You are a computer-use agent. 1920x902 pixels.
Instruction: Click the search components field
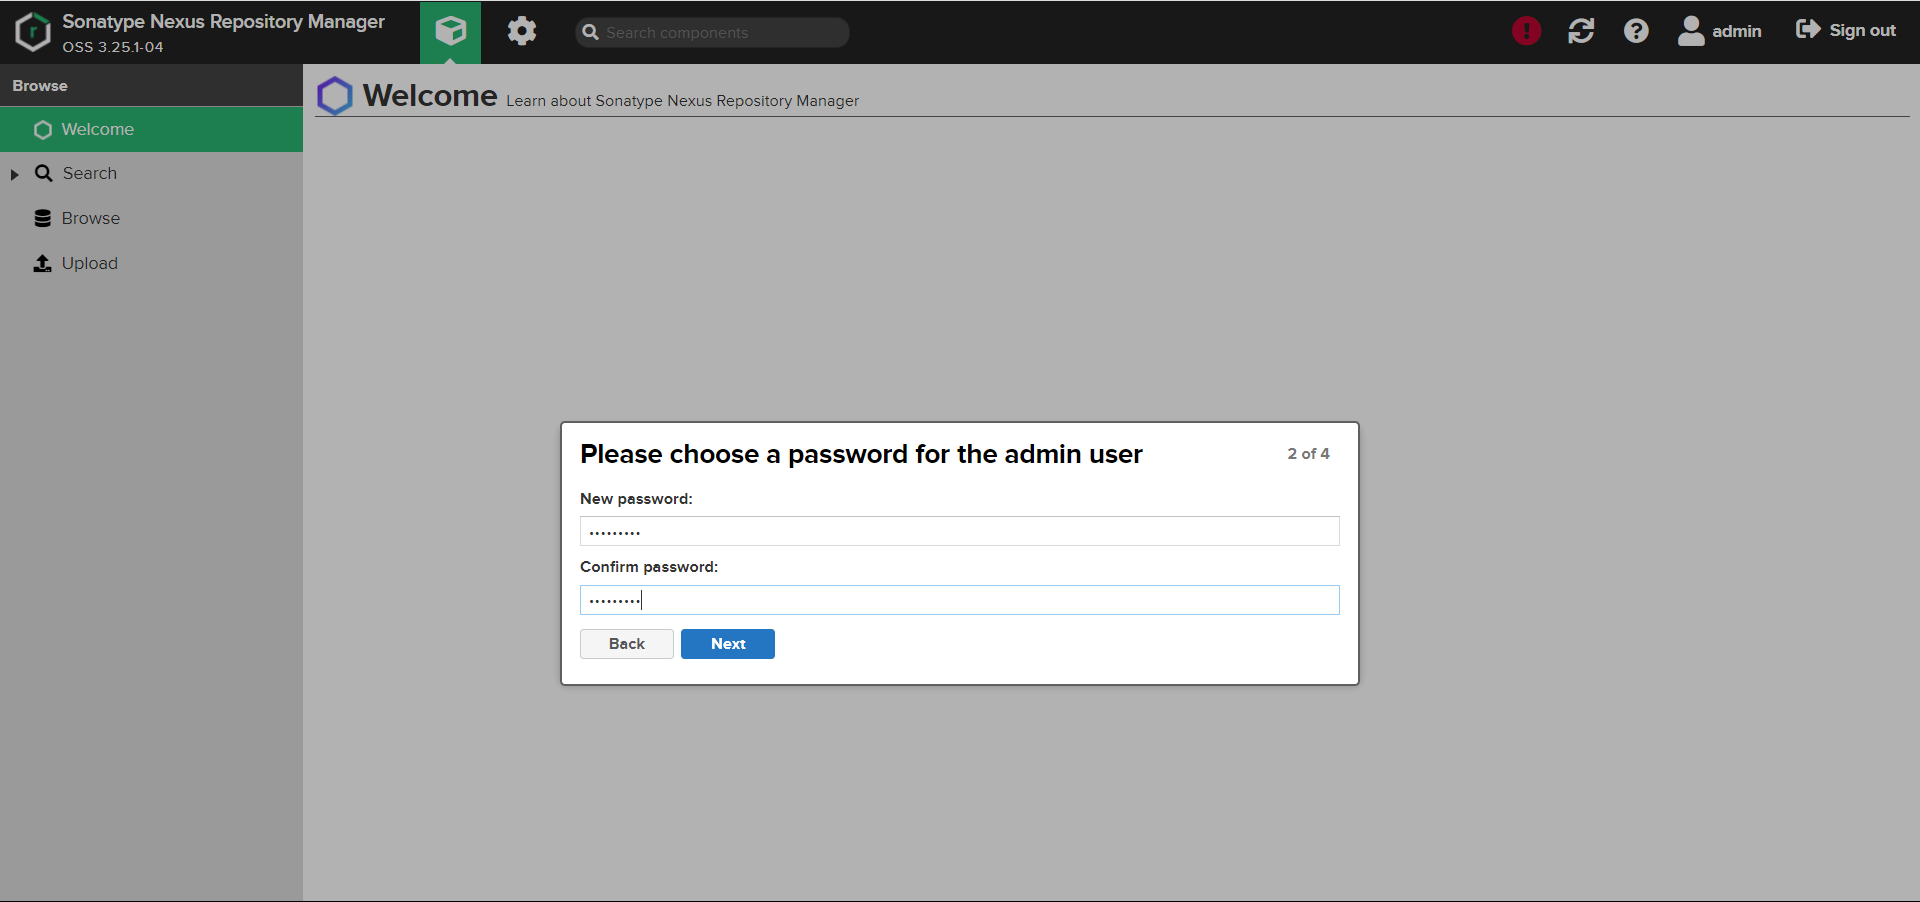[712, 32]
